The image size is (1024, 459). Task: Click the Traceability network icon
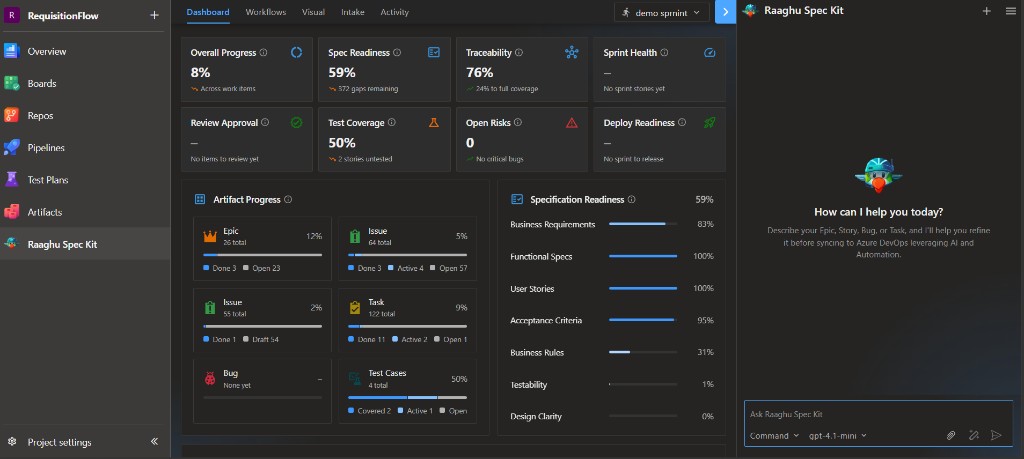tap(572, 52)
